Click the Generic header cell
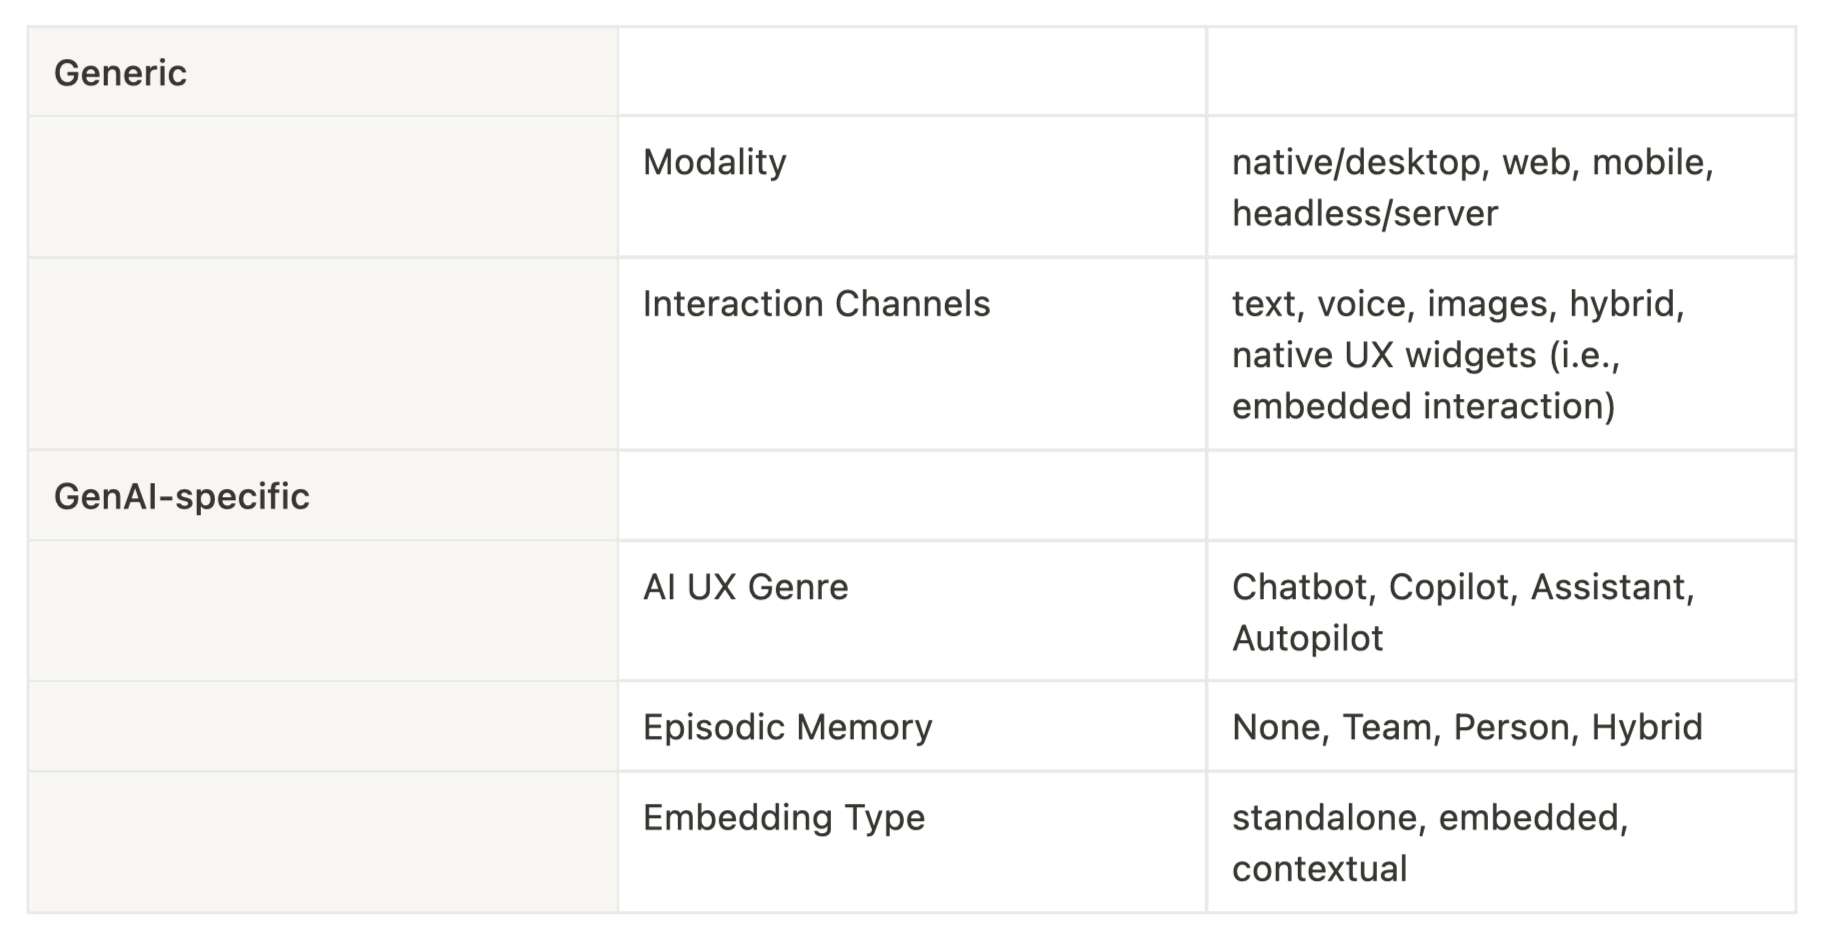This screenshot has height=932, width=1824. [x=120, y=73]
